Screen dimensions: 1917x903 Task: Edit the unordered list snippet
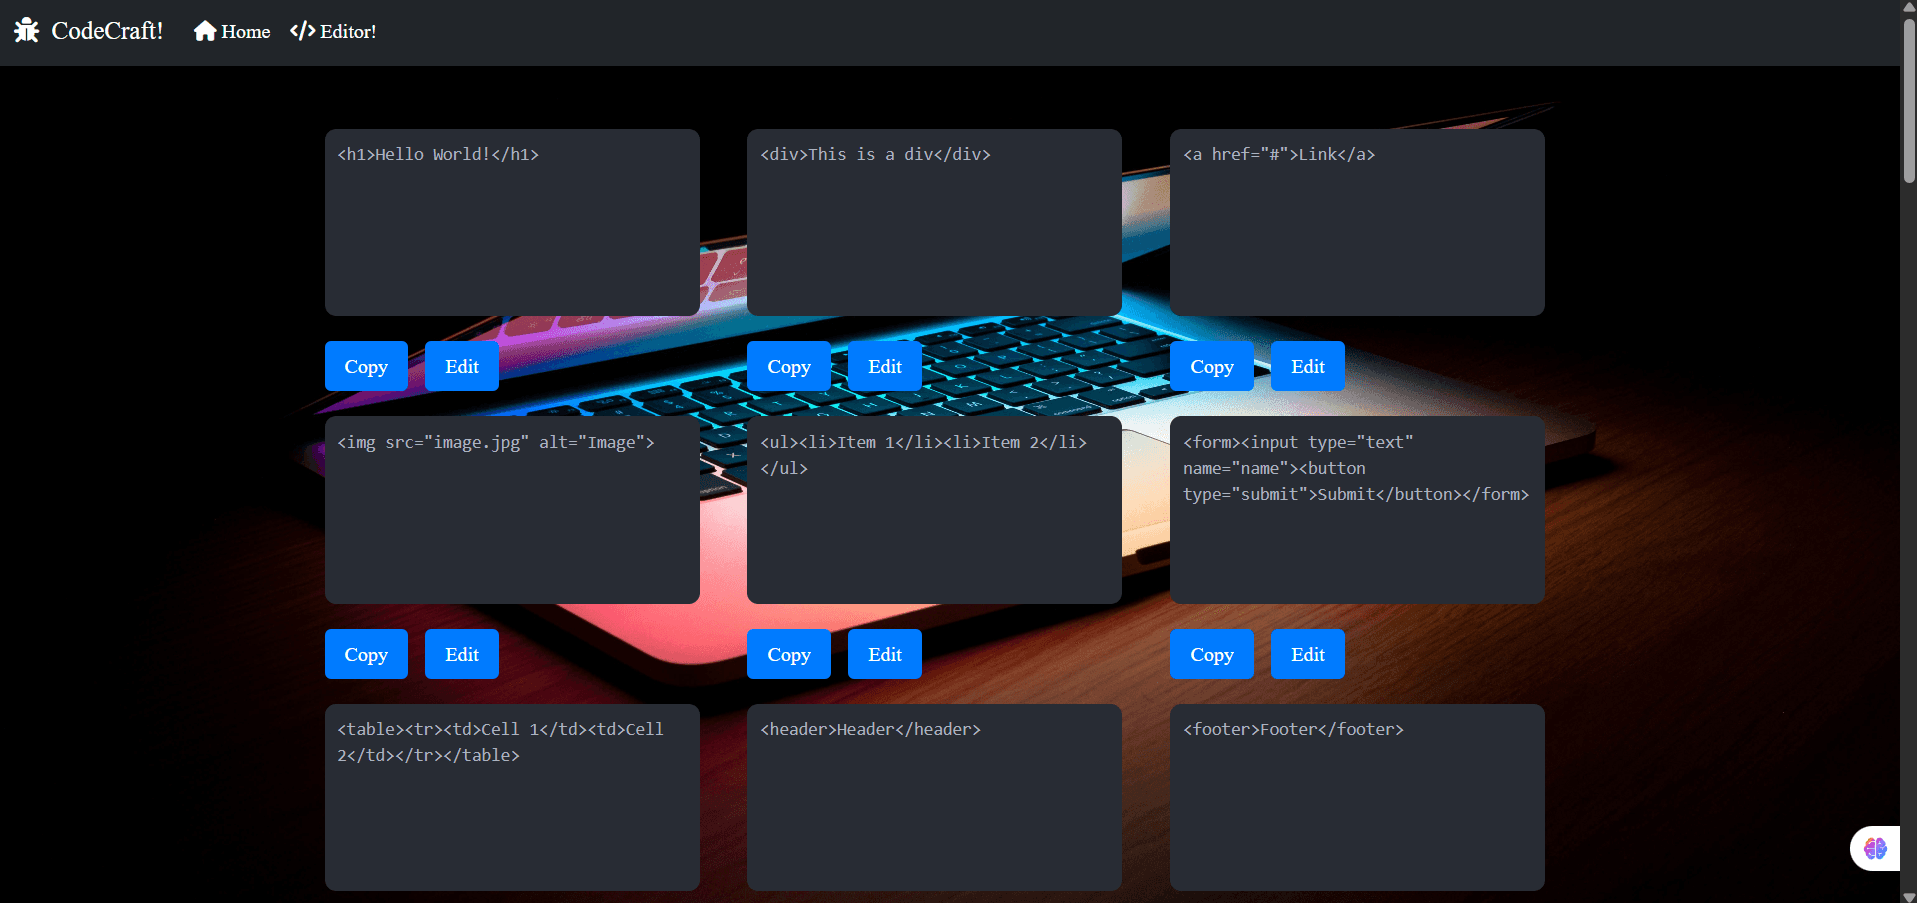click(x=885, y=654)
